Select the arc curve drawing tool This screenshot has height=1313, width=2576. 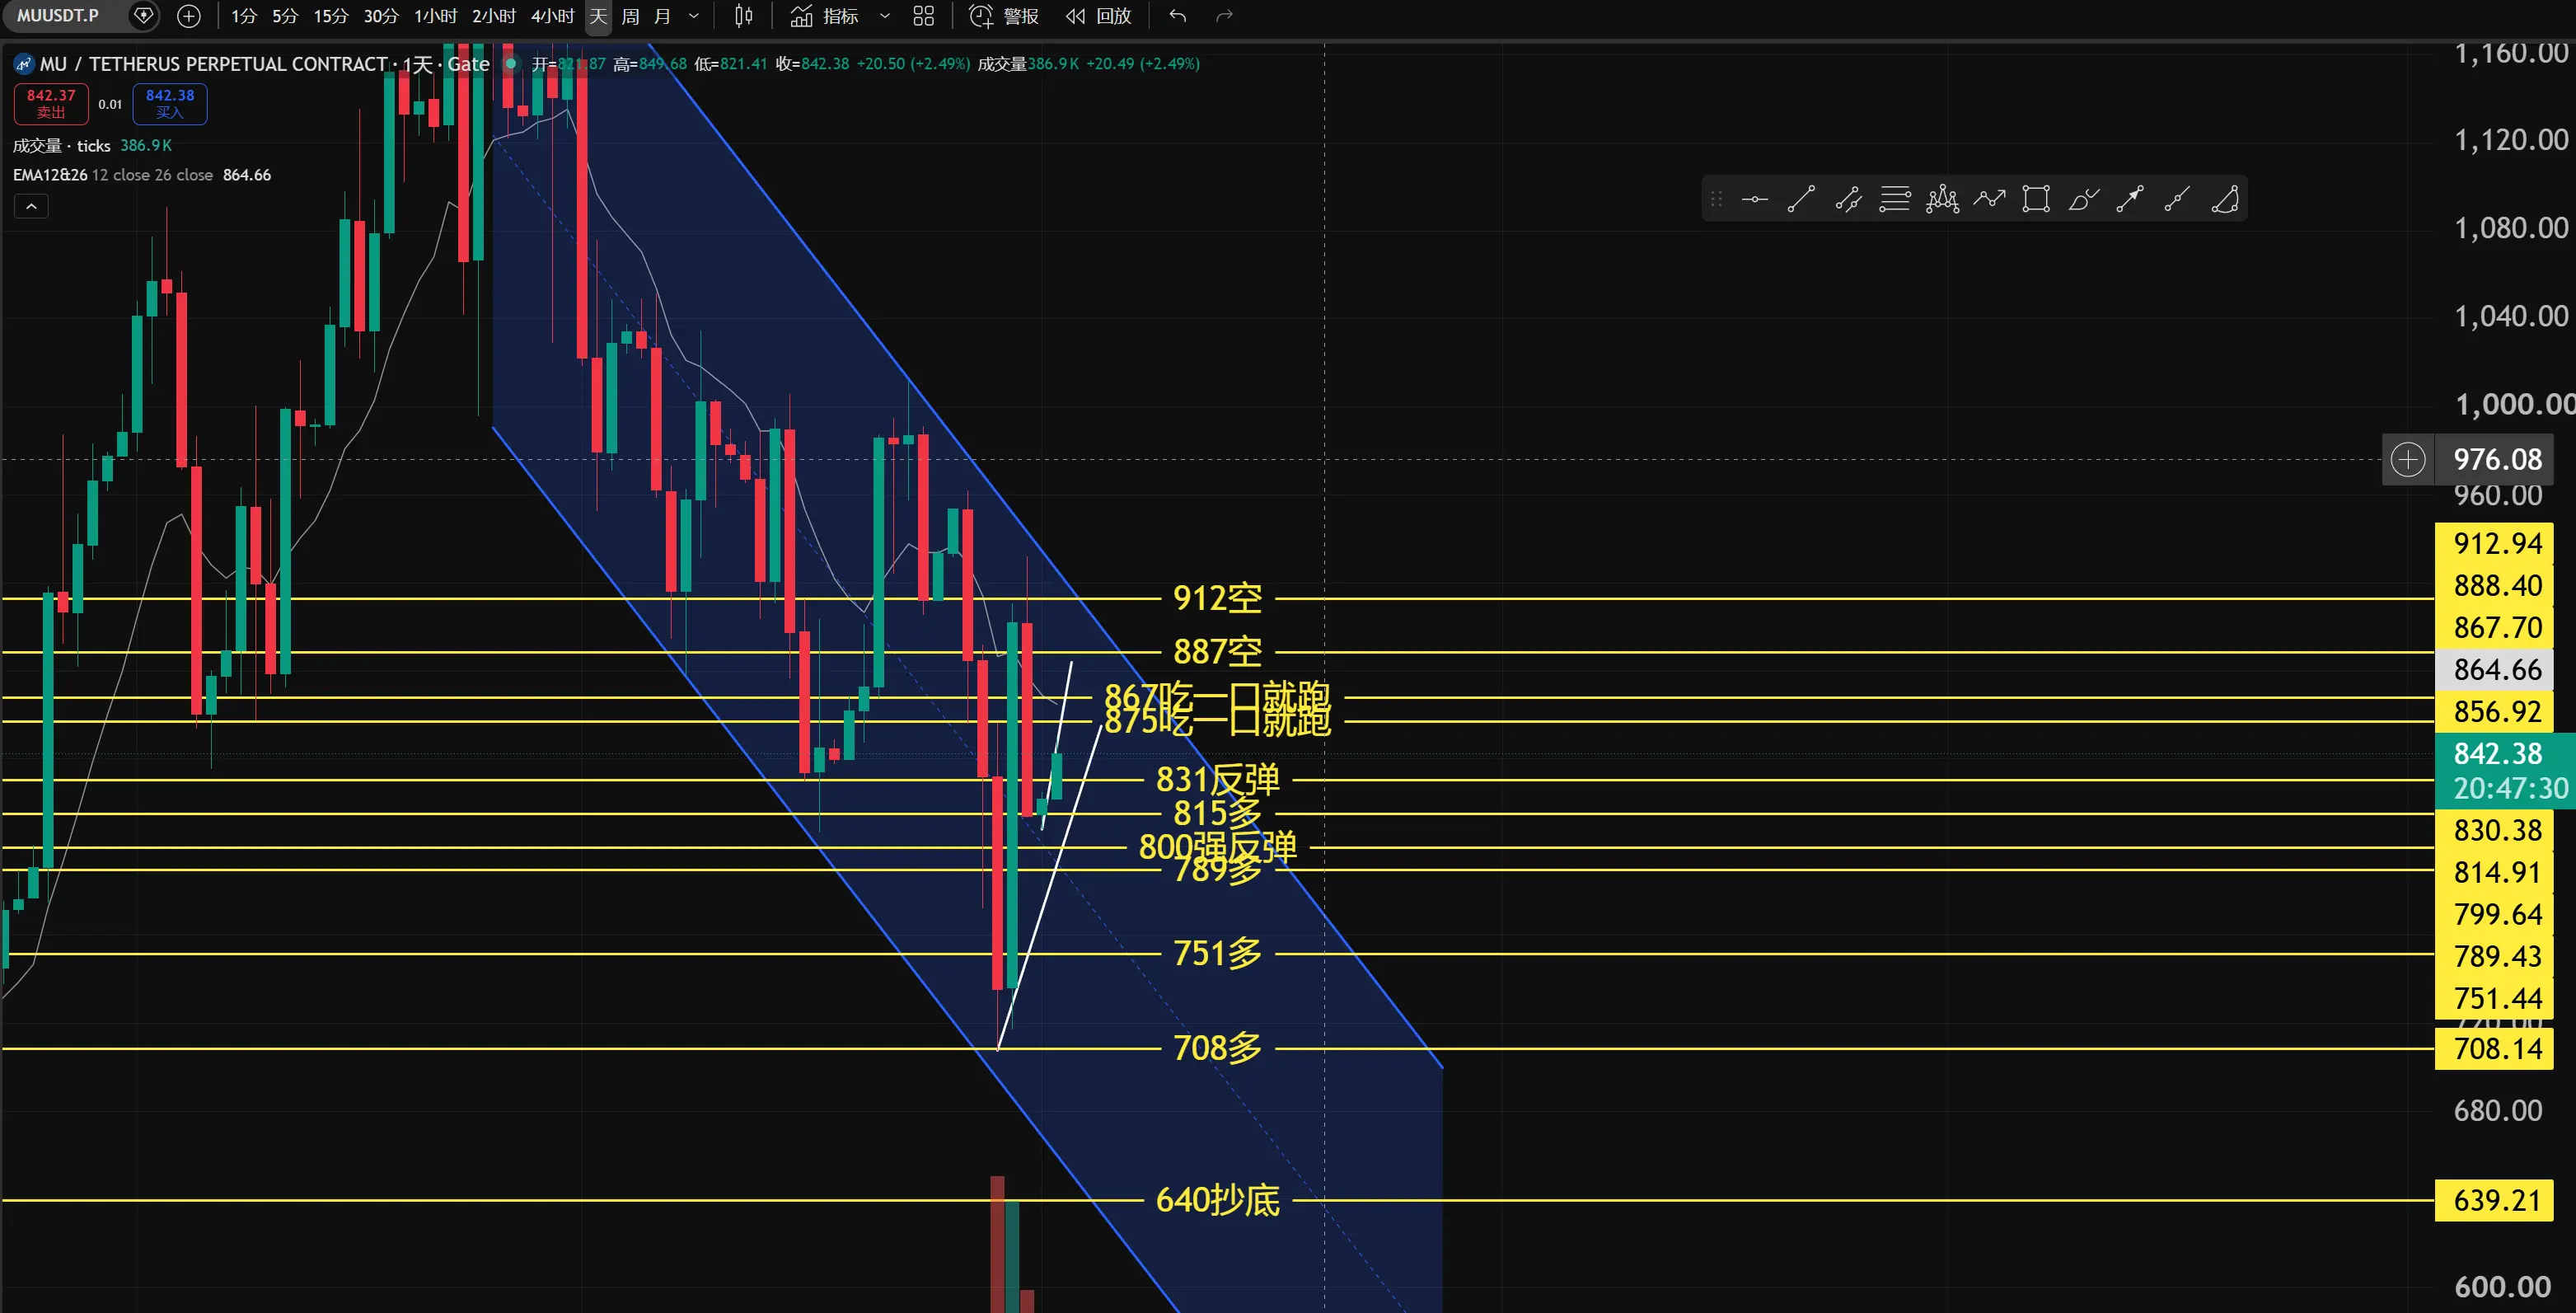[x=2224, y=200]
